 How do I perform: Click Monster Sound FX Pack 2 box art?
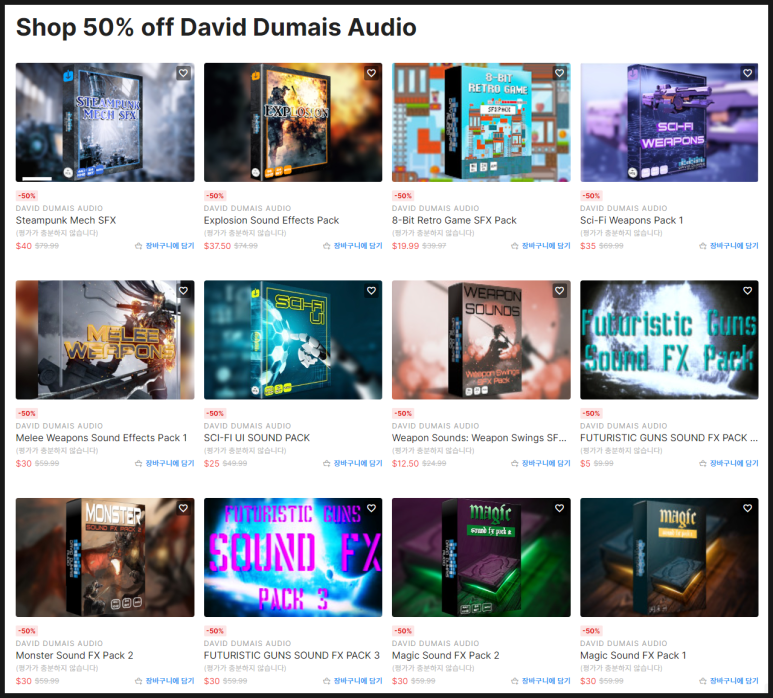coord(105,557)
